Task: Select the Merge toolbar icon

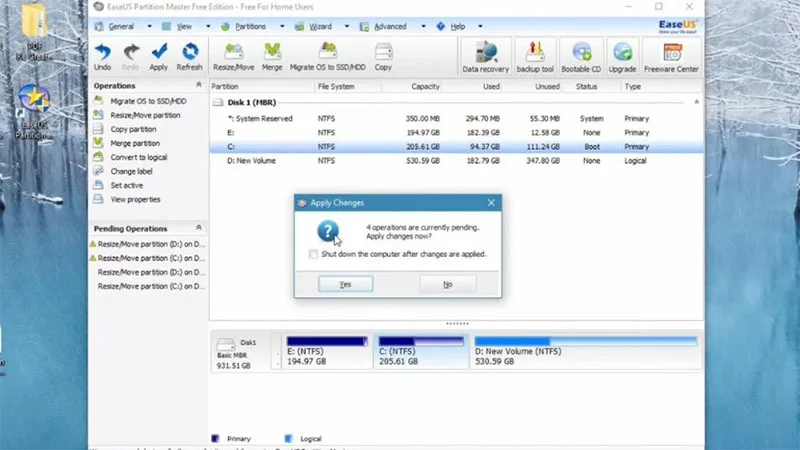Action: click(272, 56)
